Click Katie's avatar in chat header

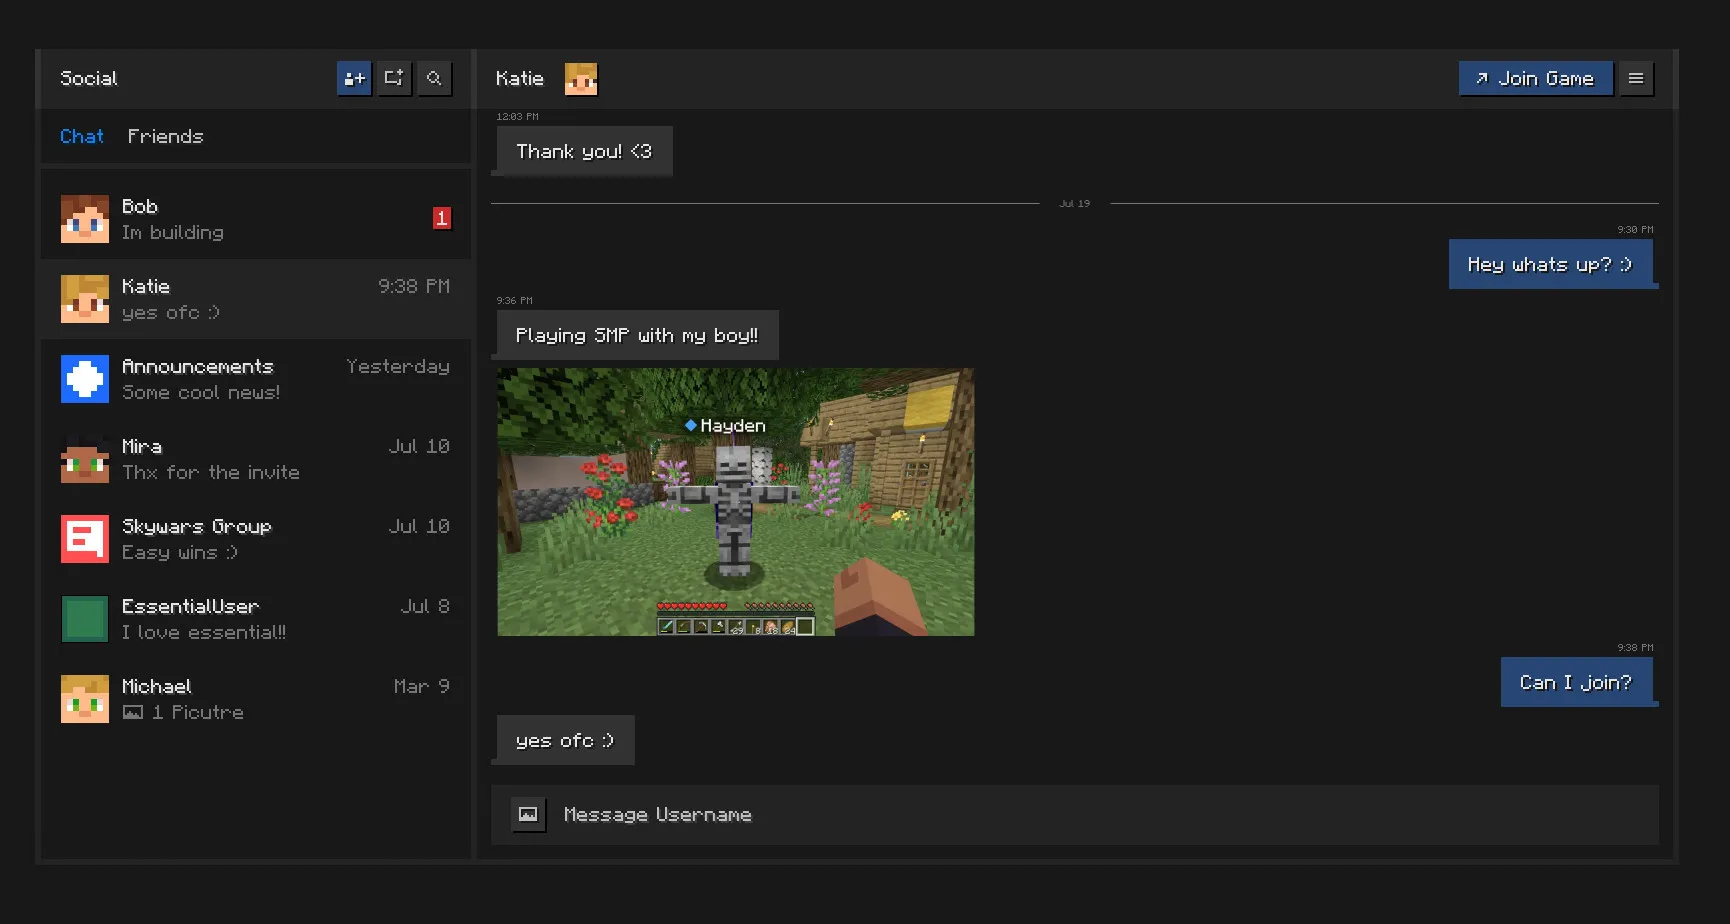tap(581, 79)
